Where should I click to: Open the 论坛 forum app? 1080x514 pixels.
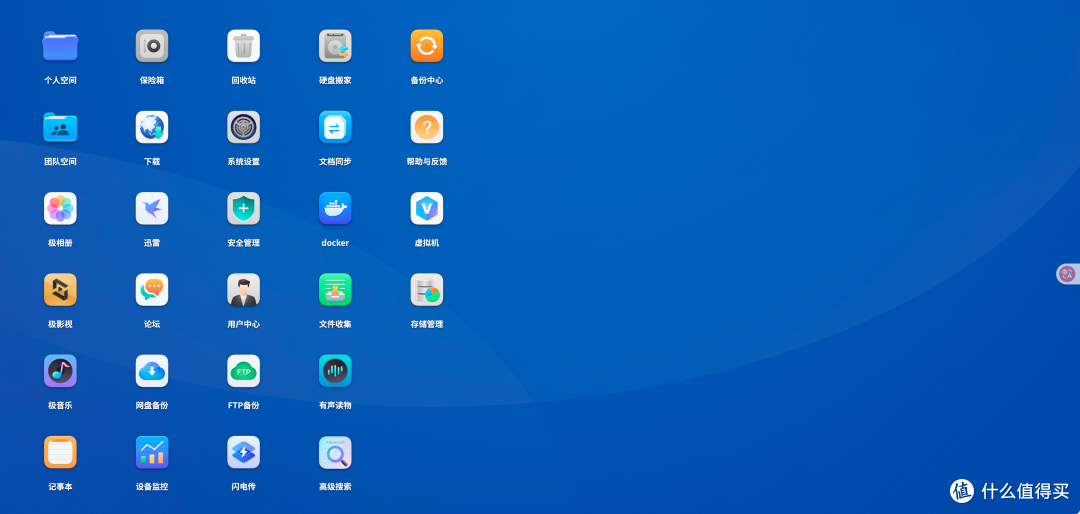point(152,290)
